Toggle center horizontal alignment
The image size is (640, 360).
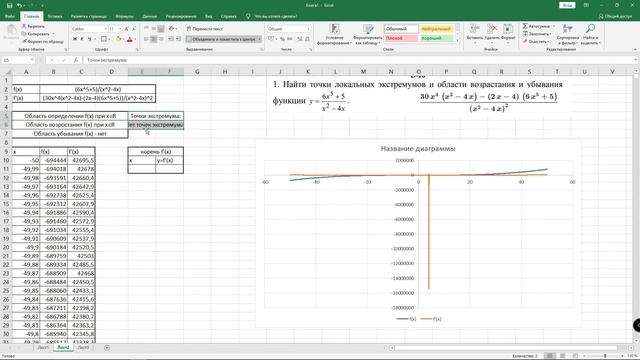153,39
